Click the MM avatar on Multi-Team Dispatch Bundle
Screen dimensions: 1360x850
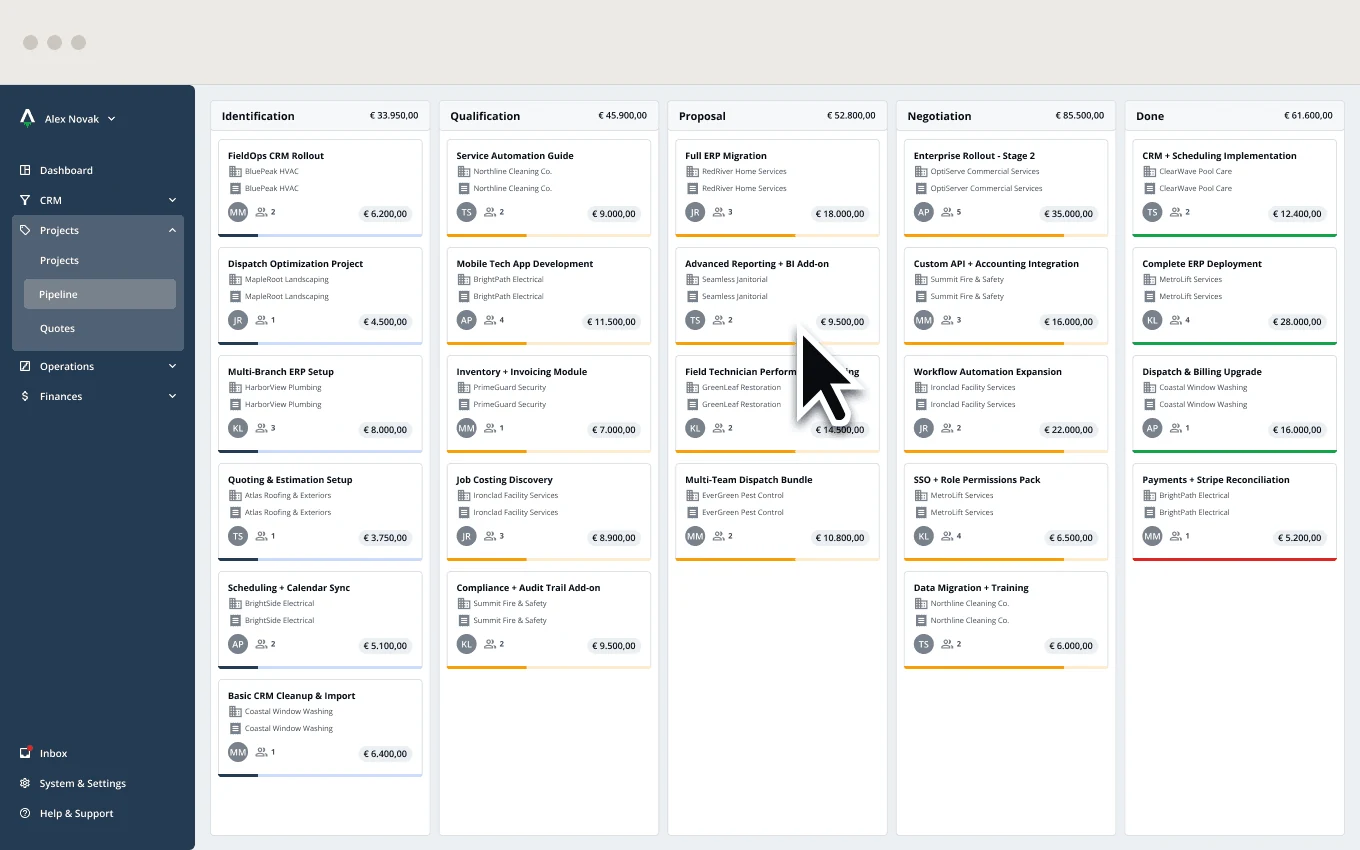[695, 536]
